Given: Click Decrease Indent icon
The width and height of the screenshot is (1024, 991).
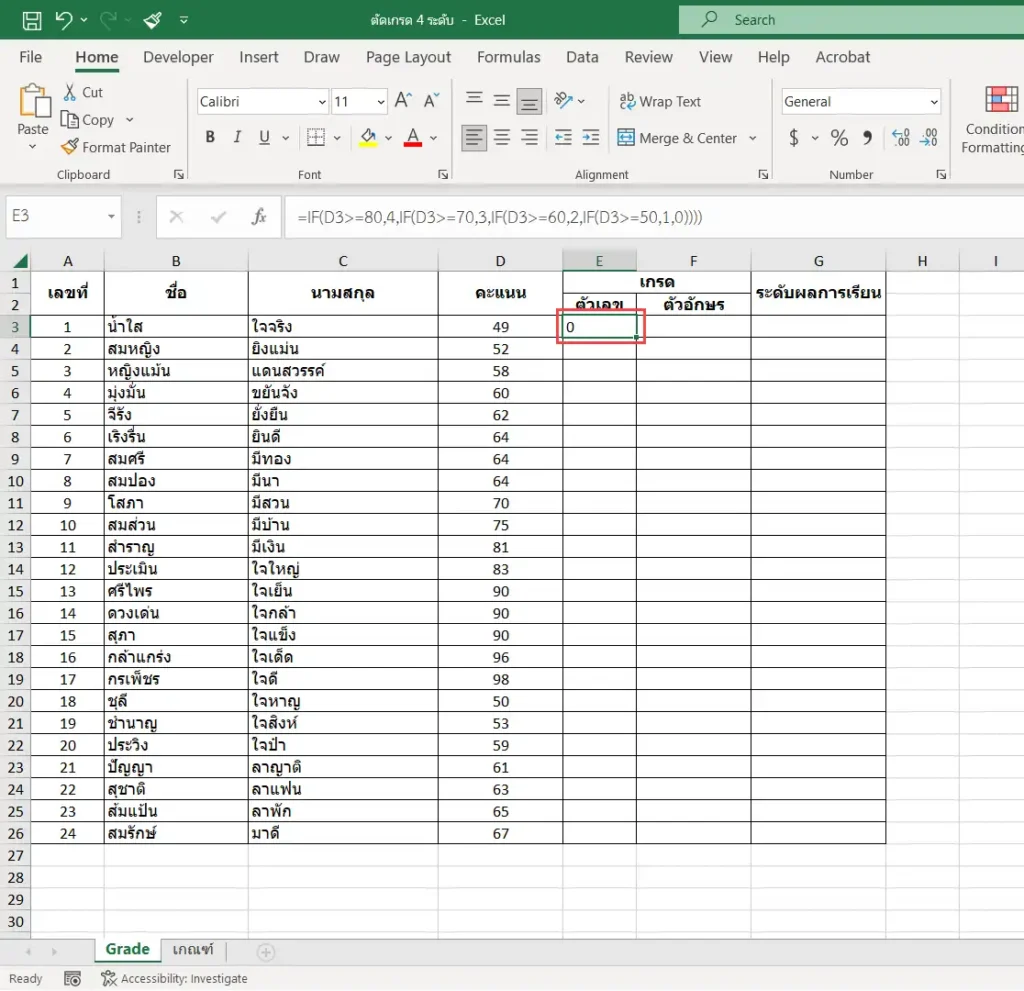Looking at the screenshot, I should [x=563, y=137].
